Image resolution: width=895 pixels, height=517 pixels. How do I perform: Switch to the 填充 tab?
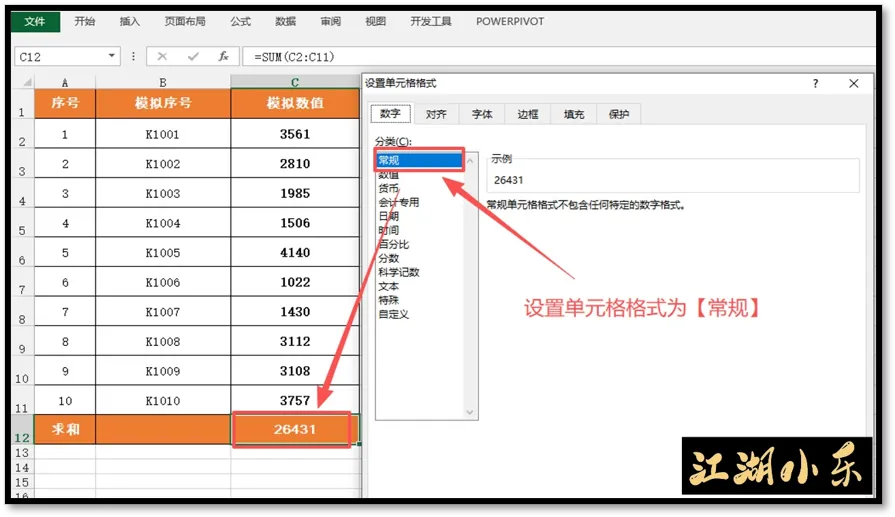[x=574, y=114]
